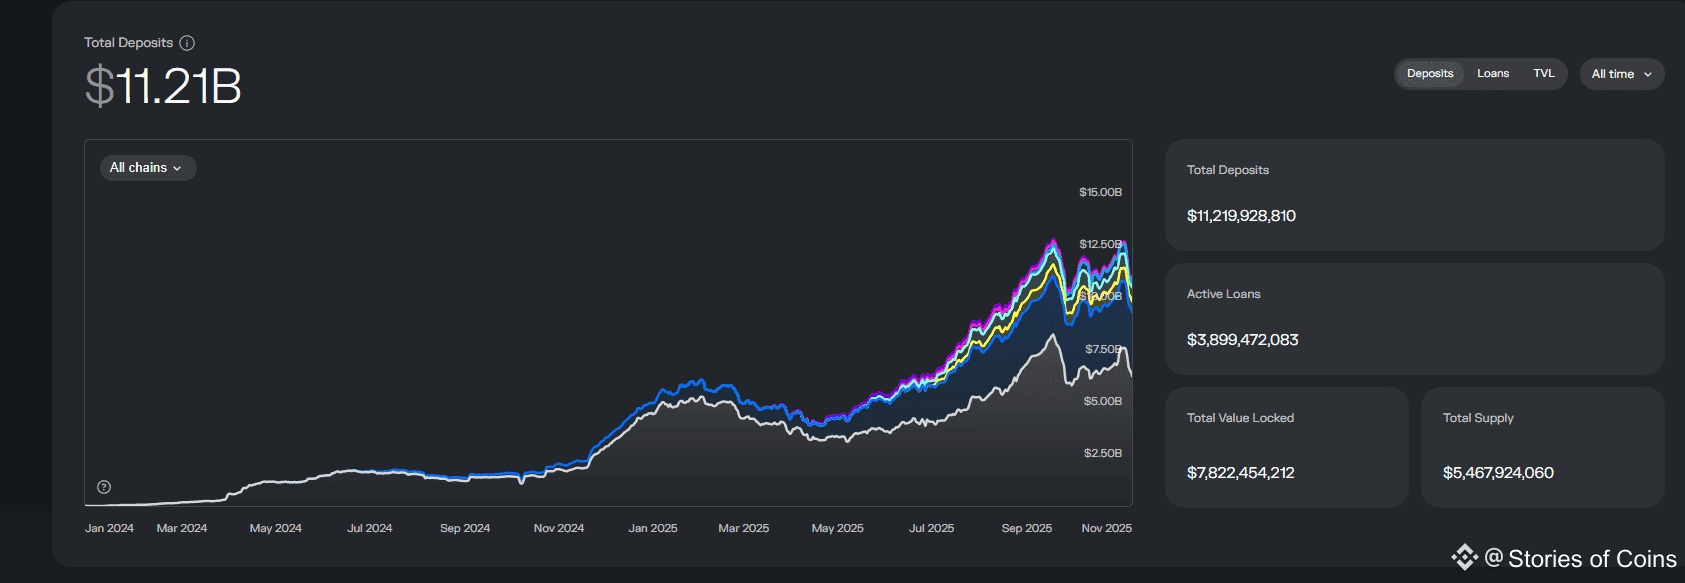Select the Active Loans stat card
The image size is (1685, 583).
pos(1413,318)
